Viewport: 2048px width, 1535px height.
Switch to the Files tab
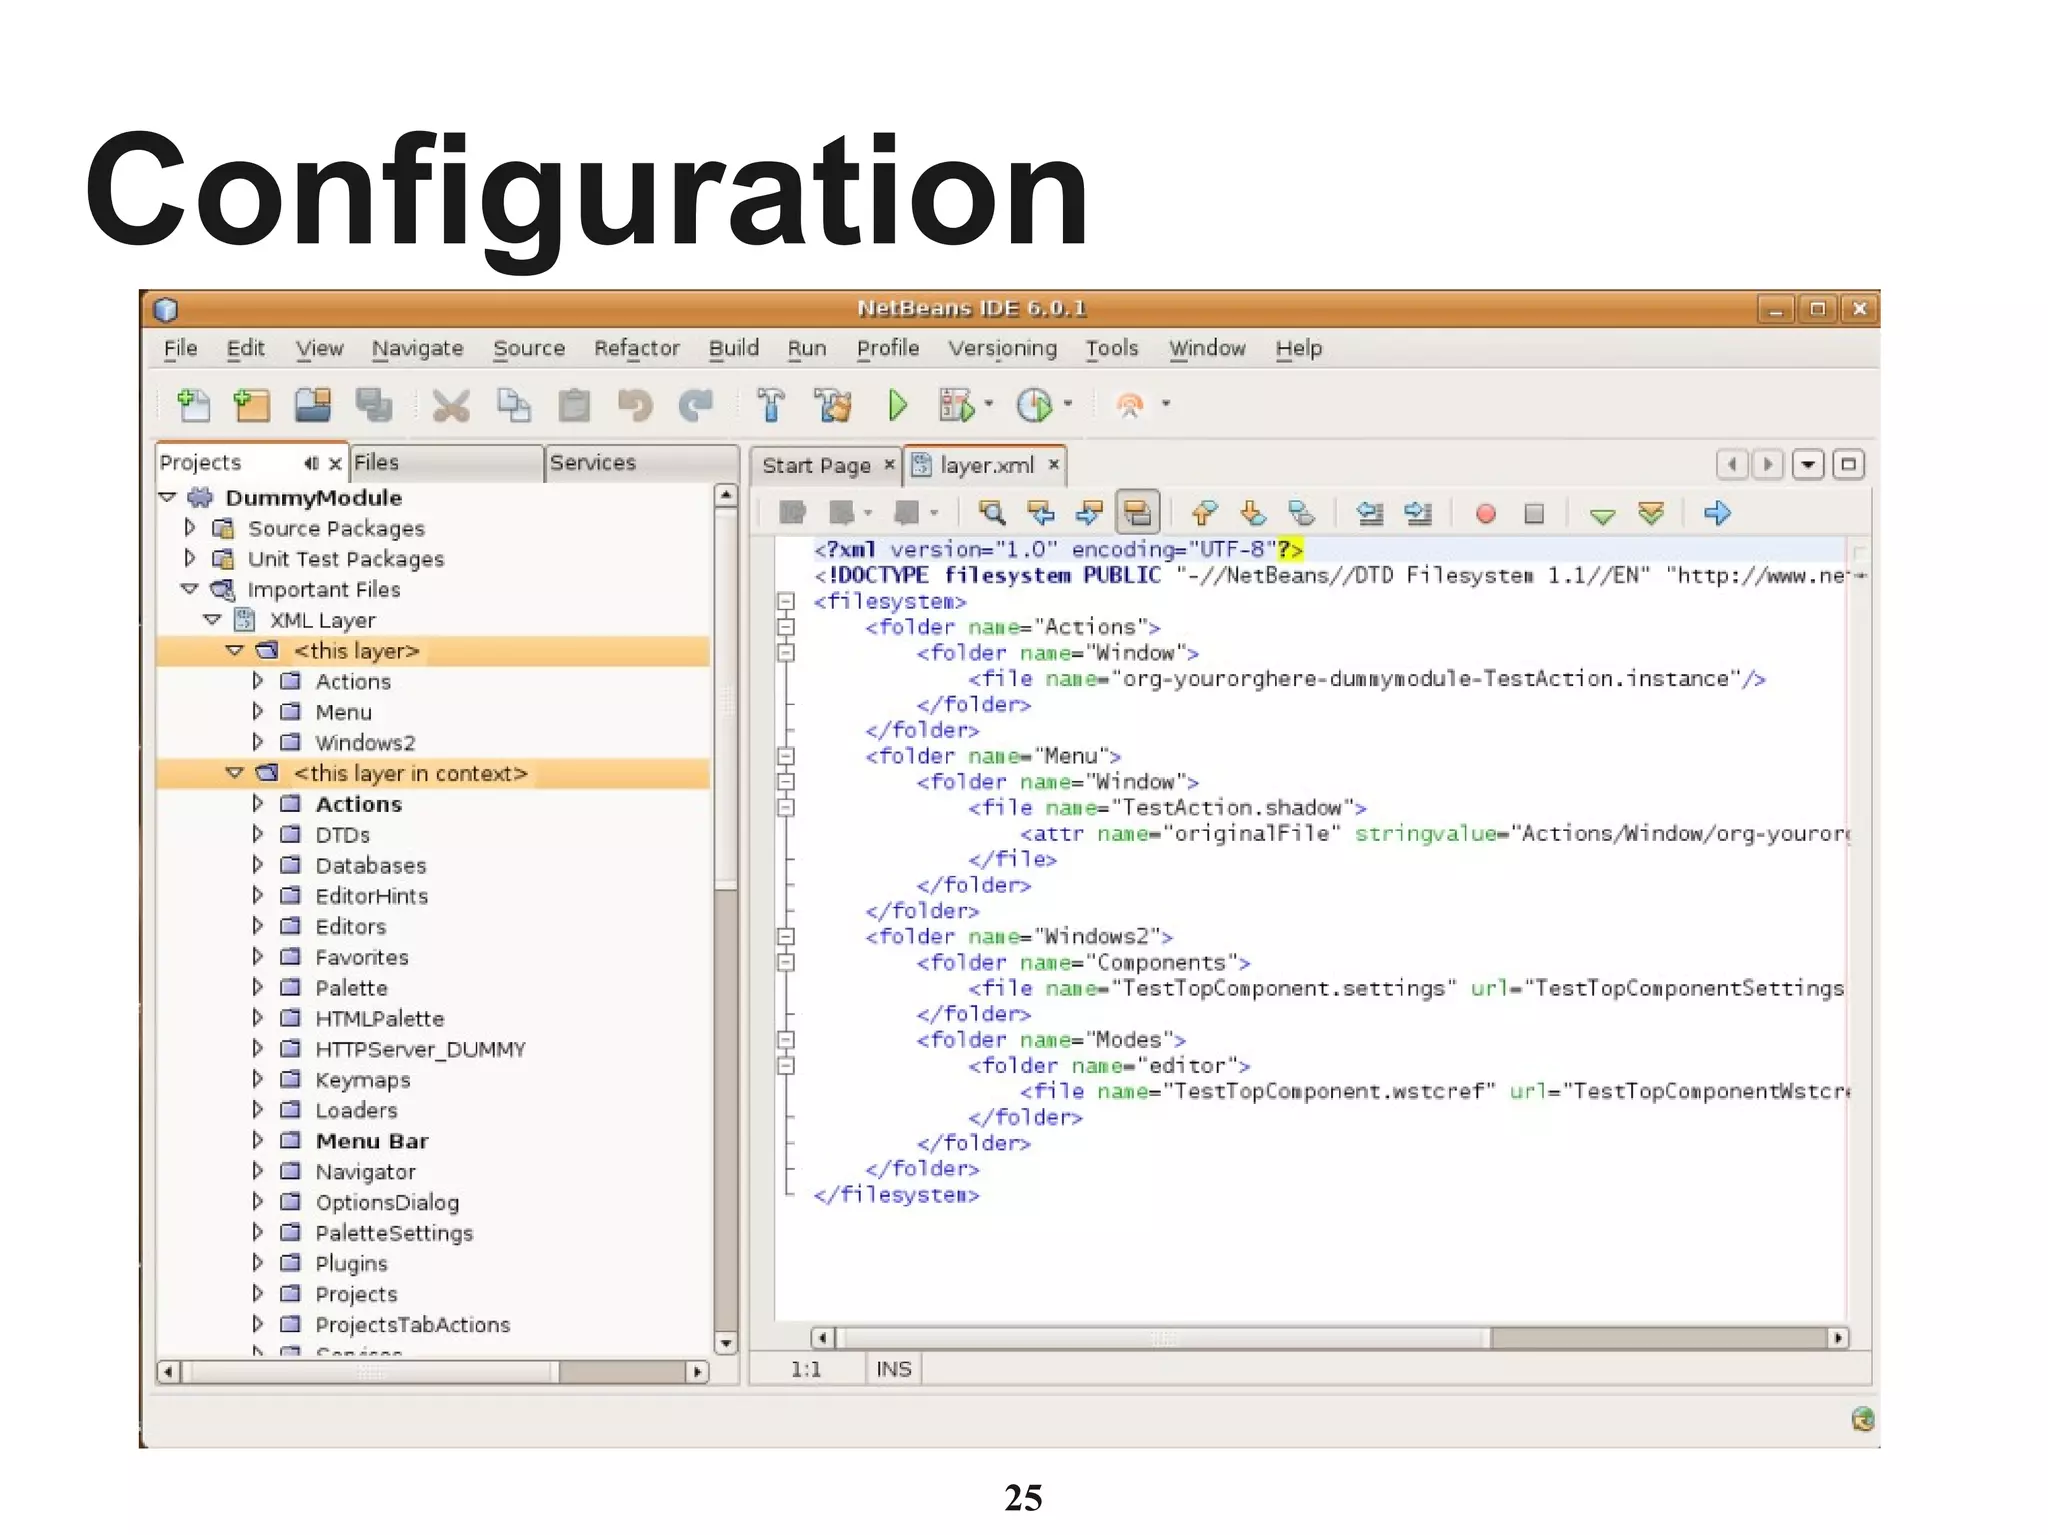(446, 462)
